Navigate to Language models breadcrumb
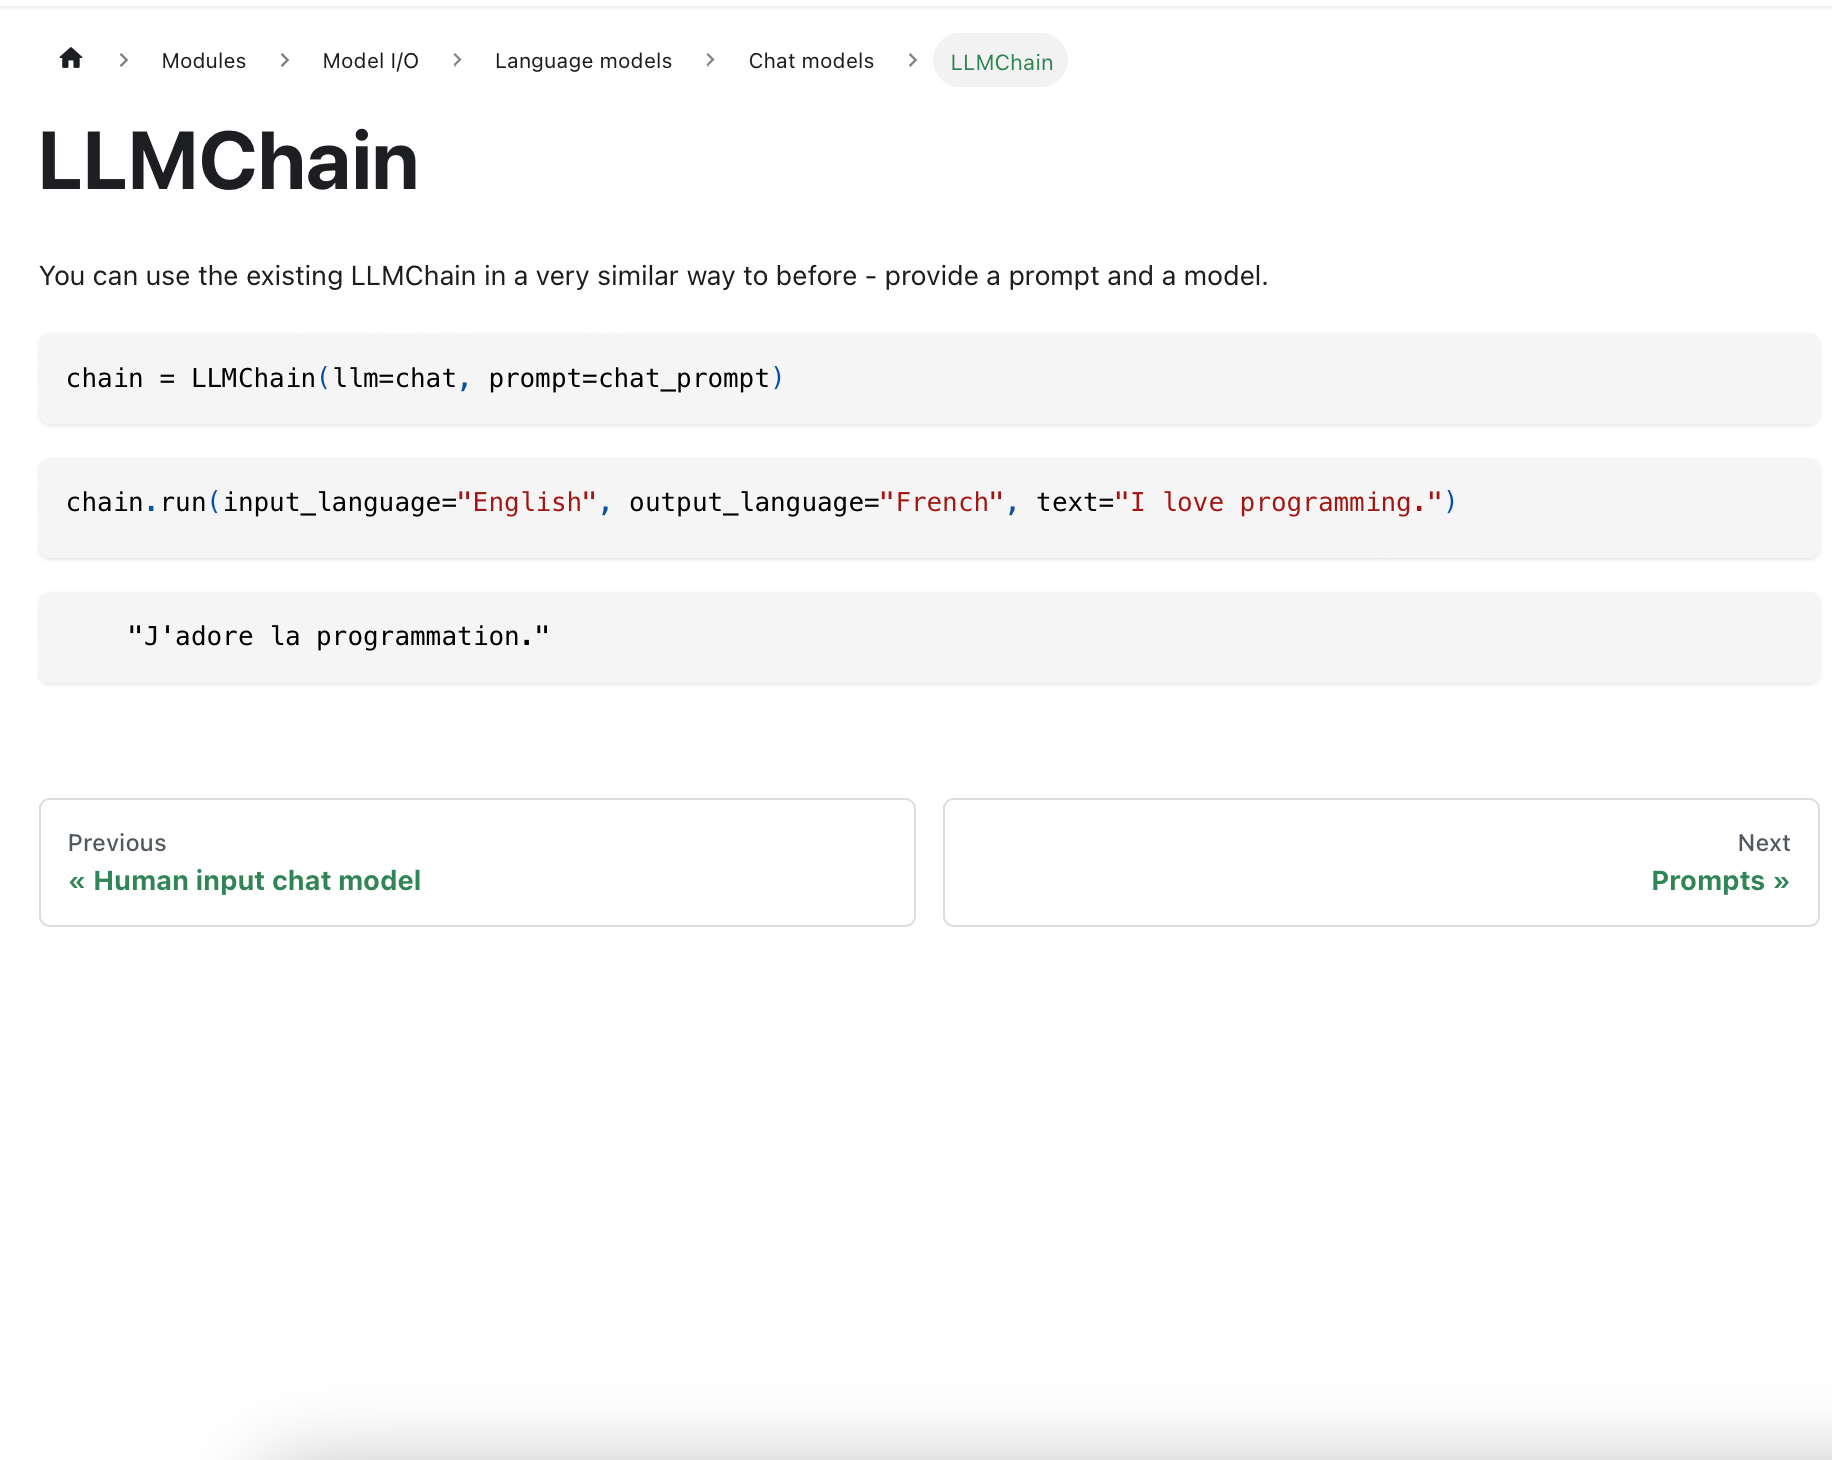 coord(583,61)
